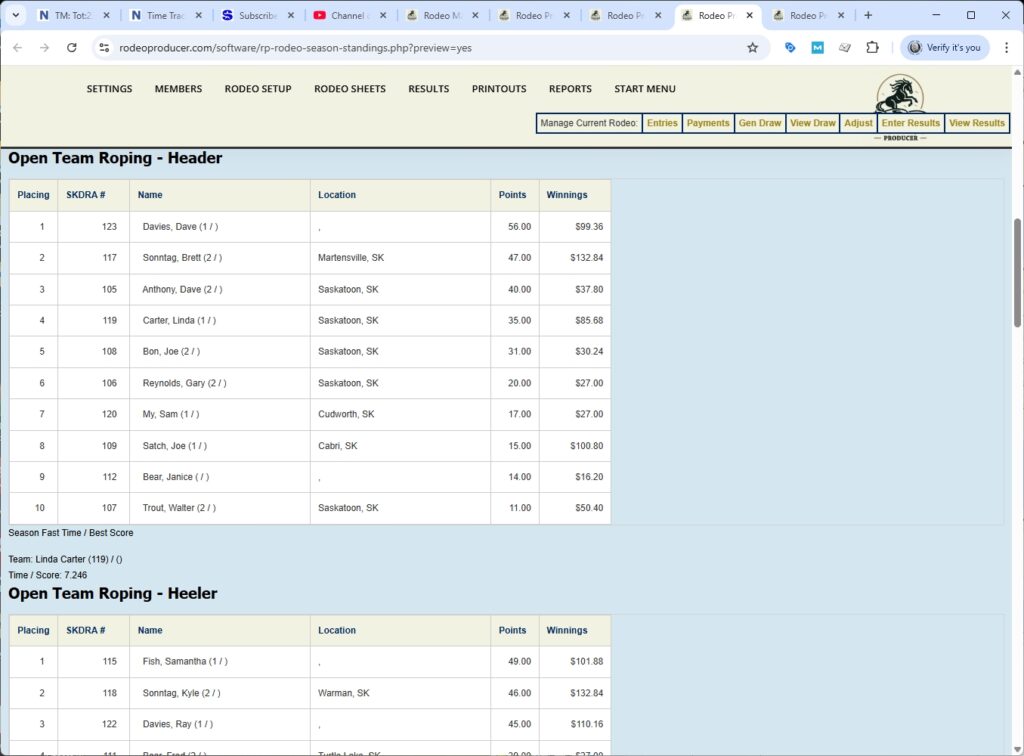Click Gen Draw to generate a draw
The height and width of the screenshot is (756, 1024).
click(x=760, y=122)
